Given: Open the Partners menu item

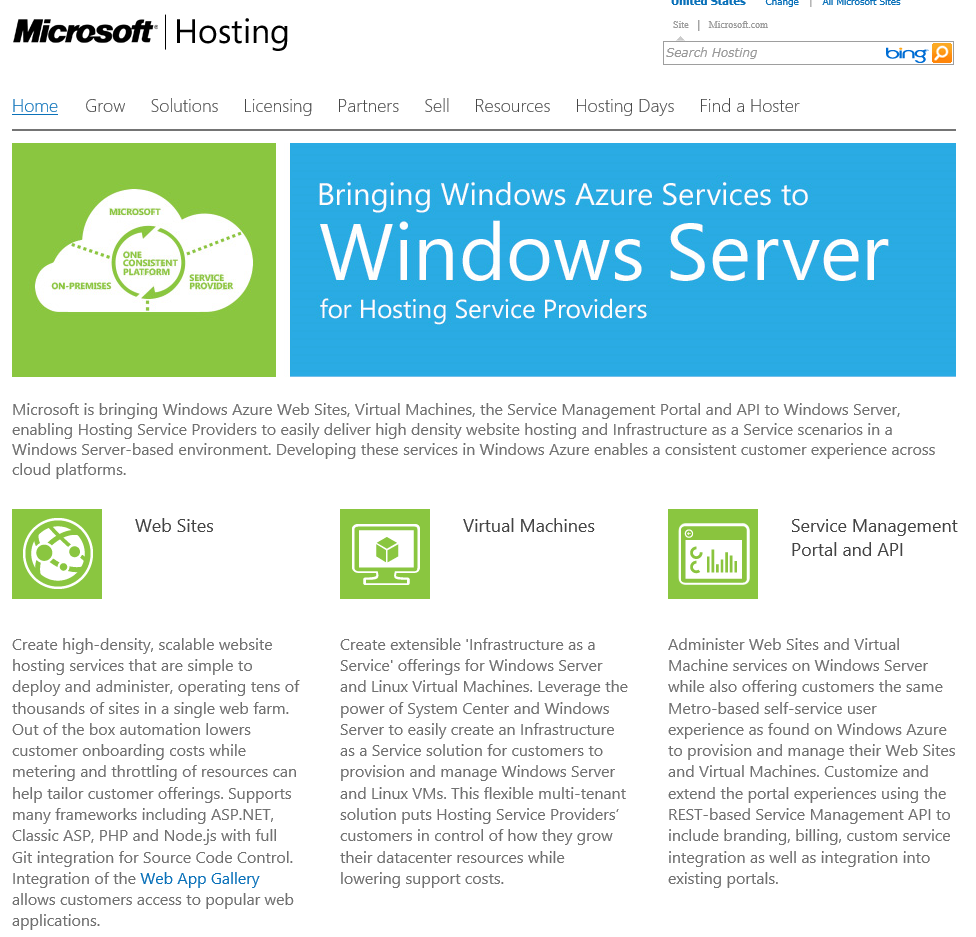Looking at the screenshot, I should coord(368,106).
